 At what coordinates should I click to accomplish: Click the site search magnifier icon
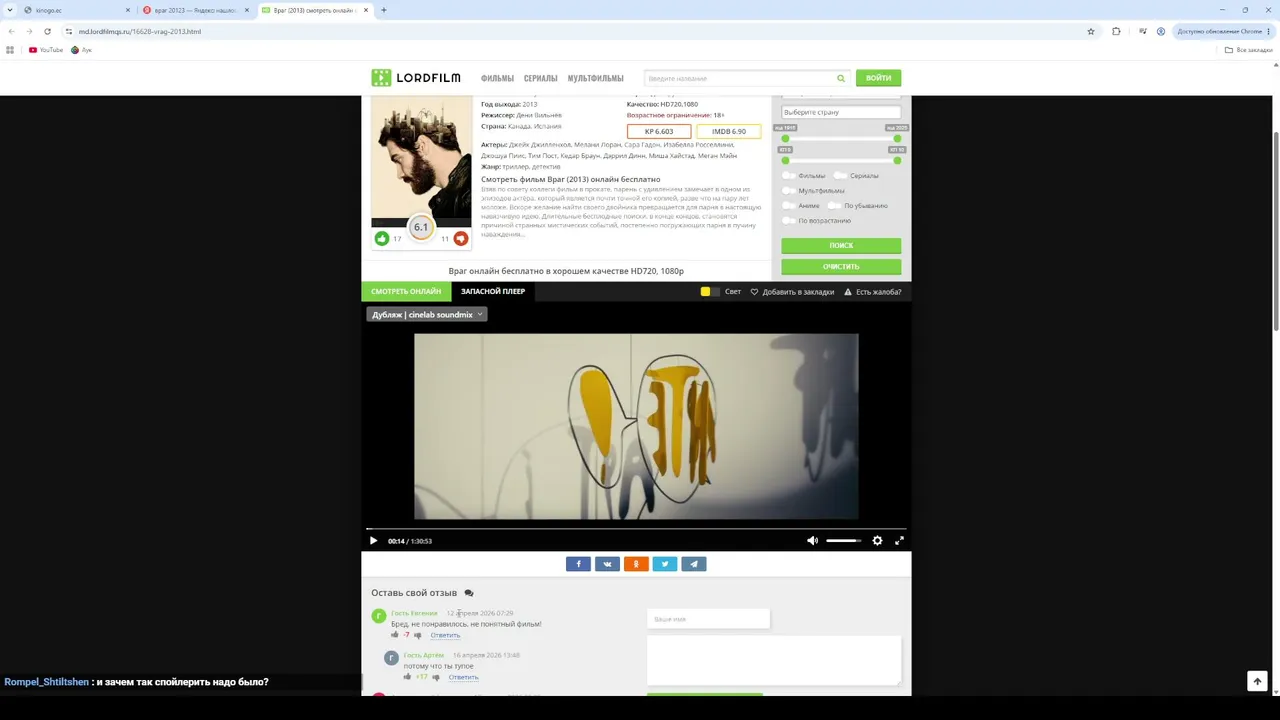[x=841, y=78]
